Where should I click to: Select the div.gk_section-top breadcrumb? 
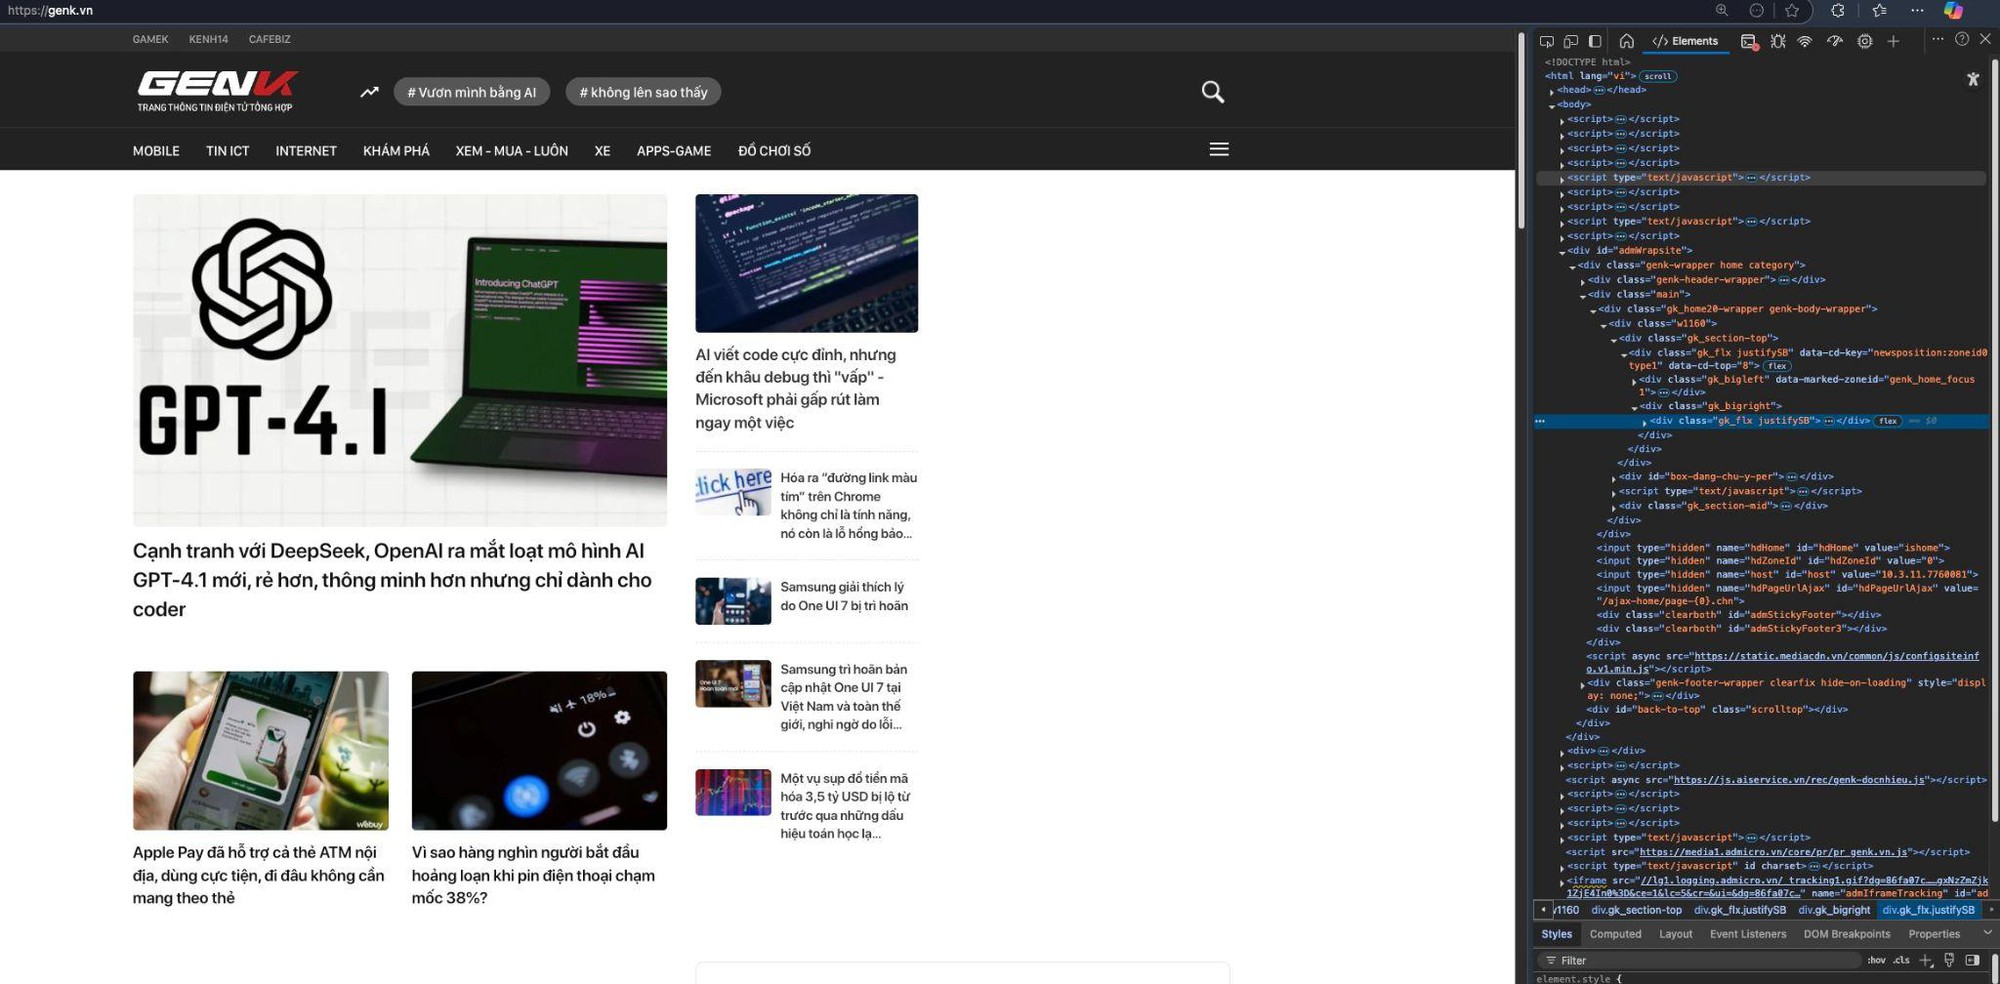pos(1636,910)
